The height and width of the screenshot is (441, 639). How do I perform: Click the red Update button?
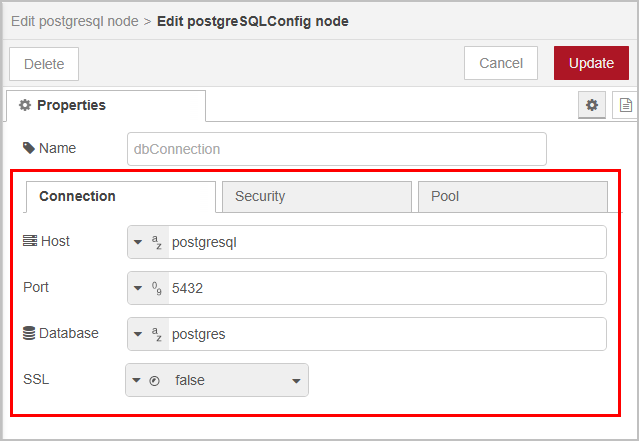591,63
